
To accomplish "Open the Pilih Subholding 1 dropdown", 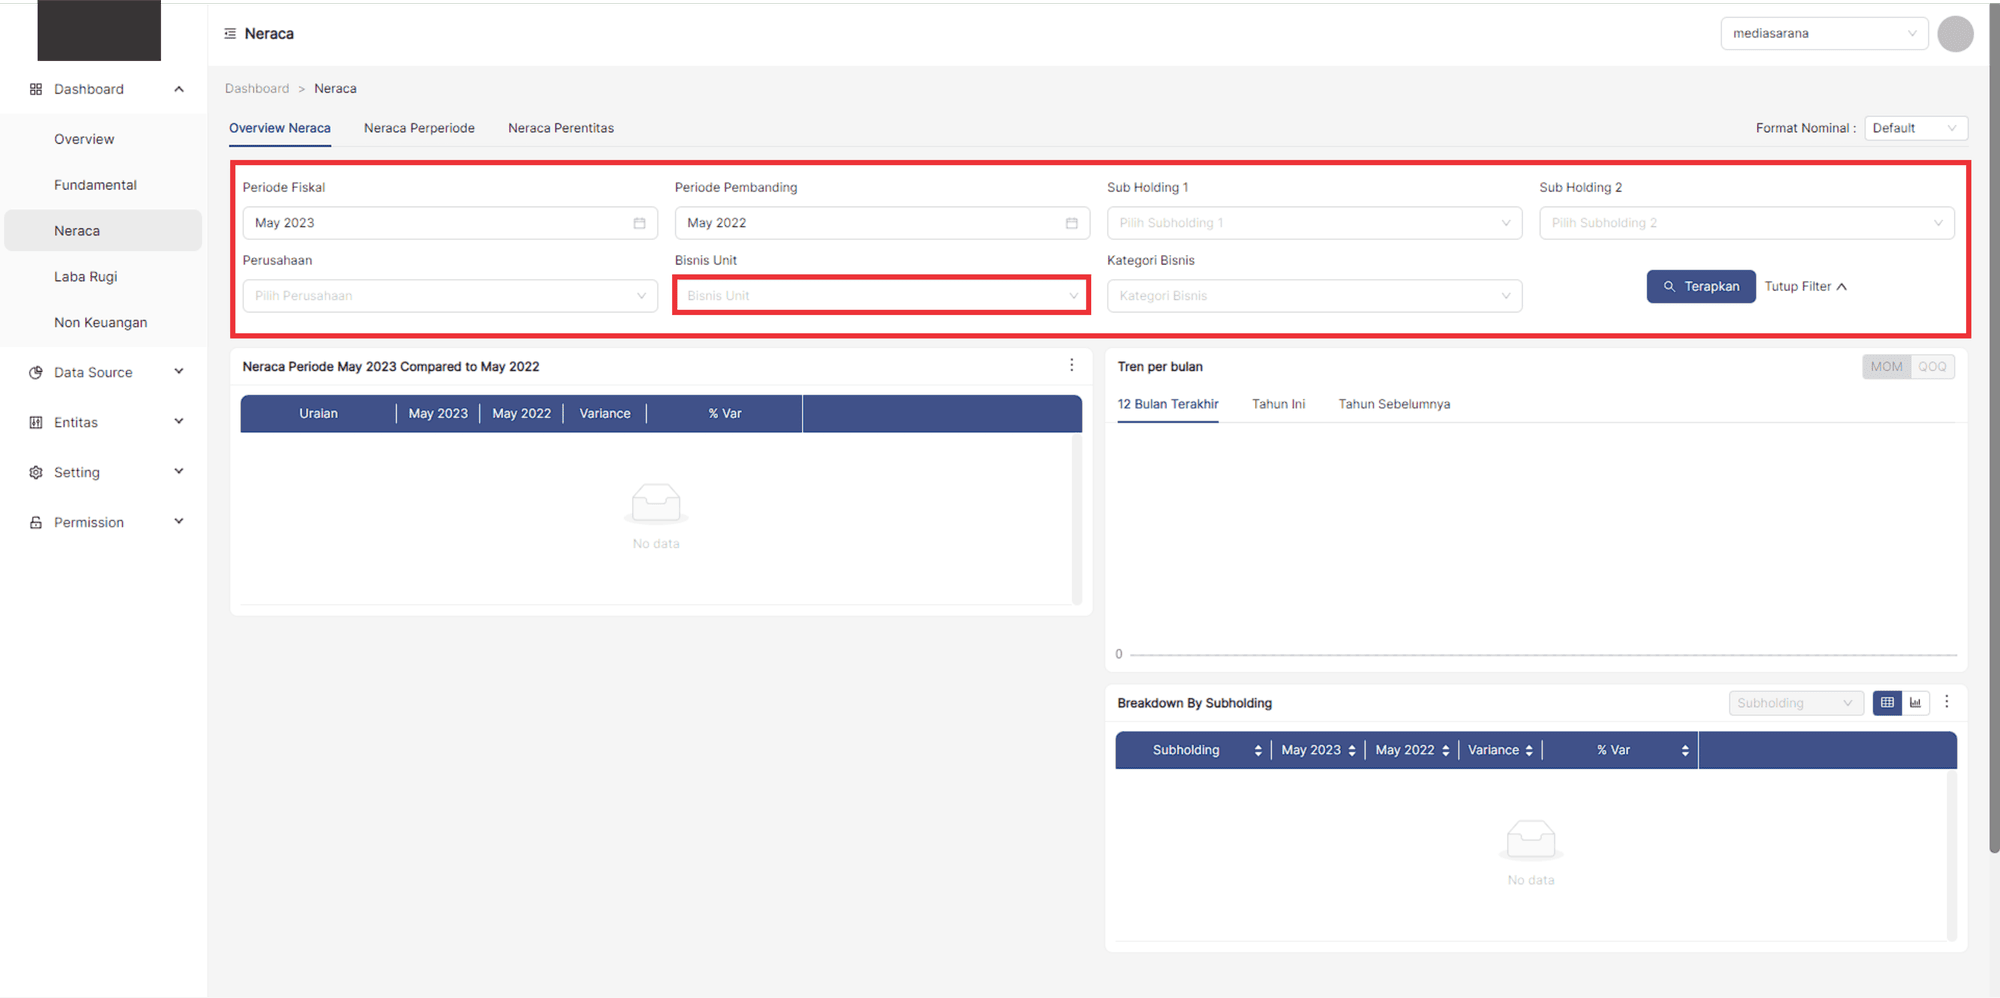I will [1314, 223].
